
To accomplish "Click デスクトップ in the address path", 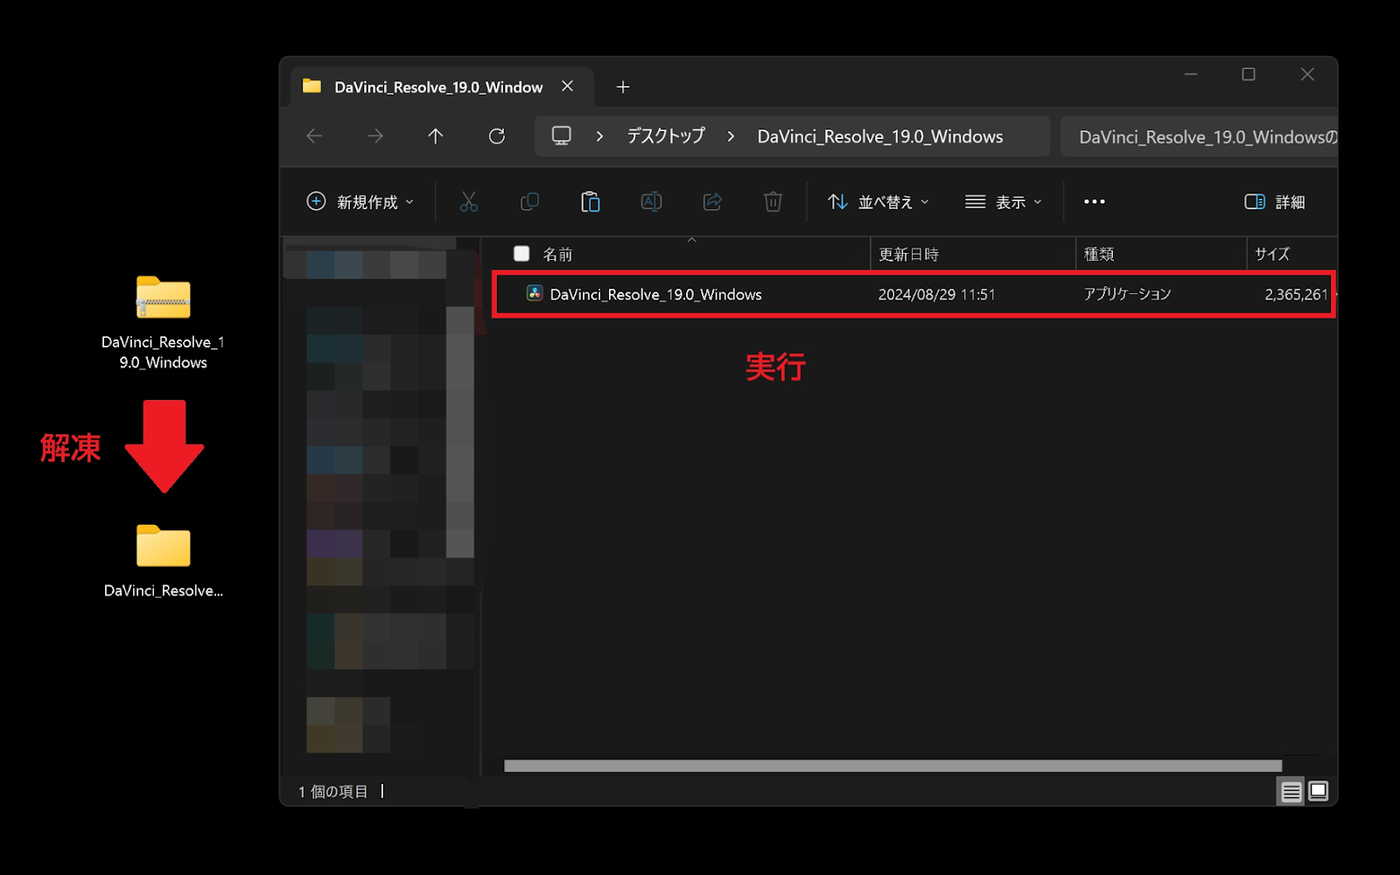I will (x=666, y=136).
